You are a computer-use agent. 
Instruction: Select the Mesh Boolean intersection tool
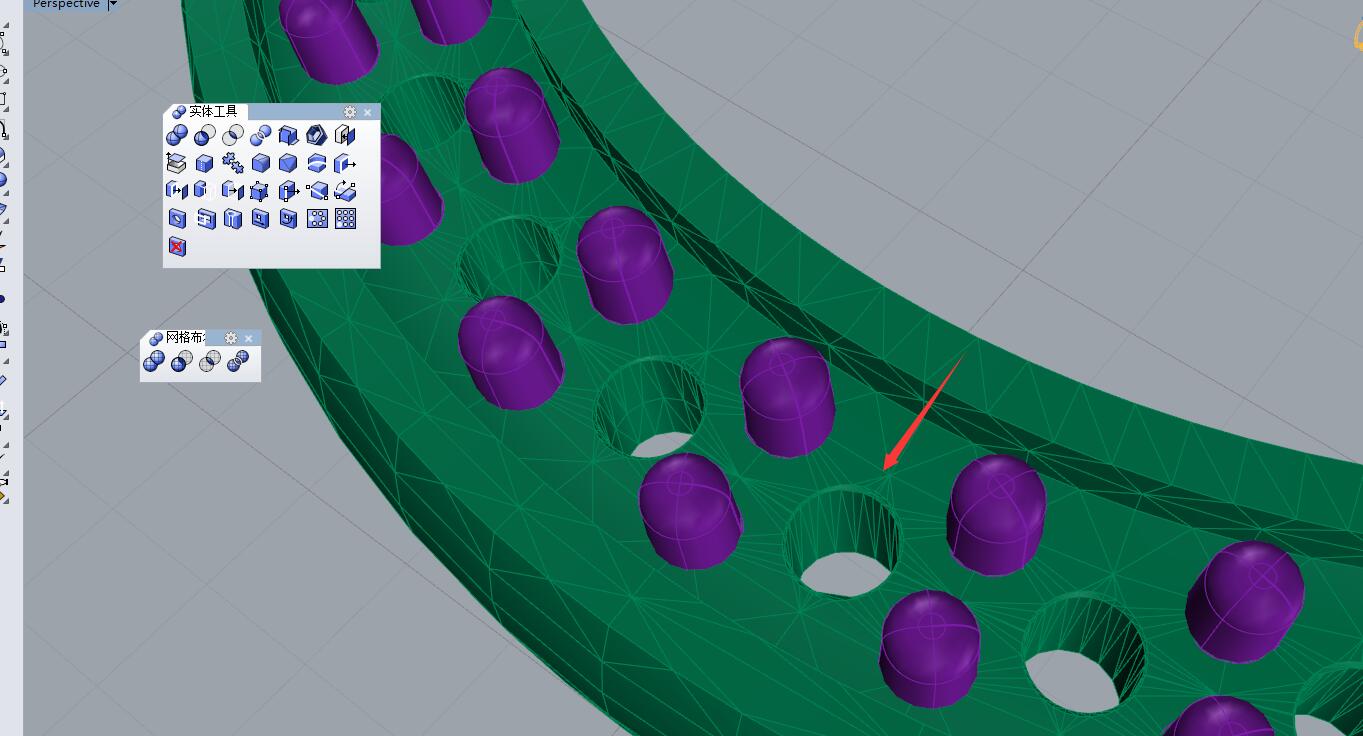209,362
